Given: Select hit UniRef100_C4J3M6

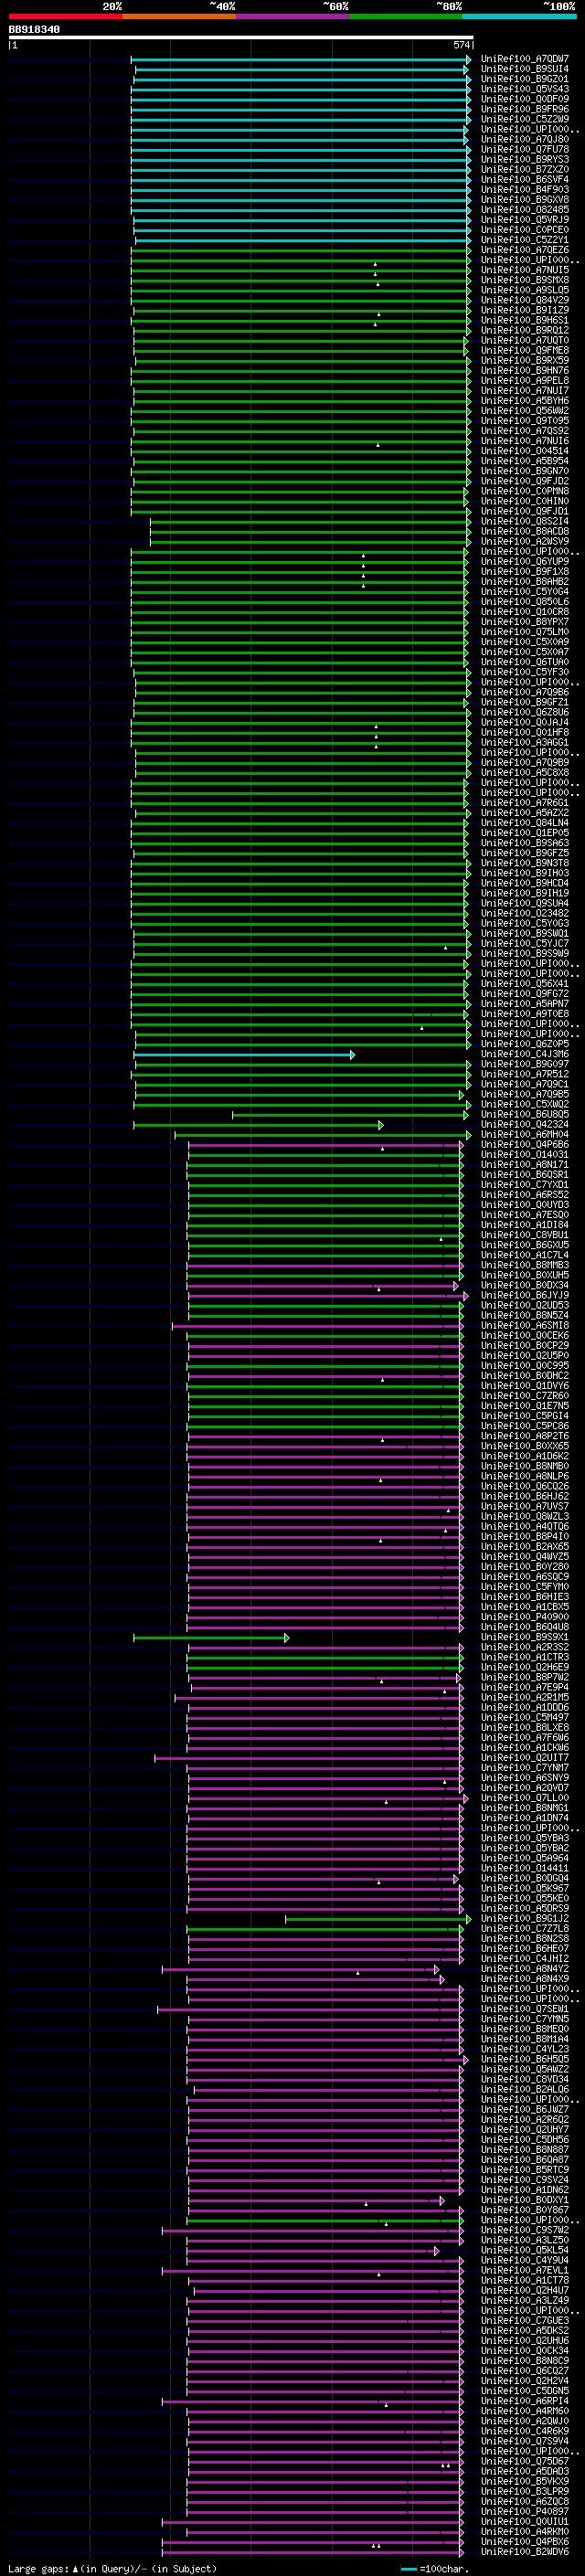Looking at the screenshot, I should (x=525, y=1054).
